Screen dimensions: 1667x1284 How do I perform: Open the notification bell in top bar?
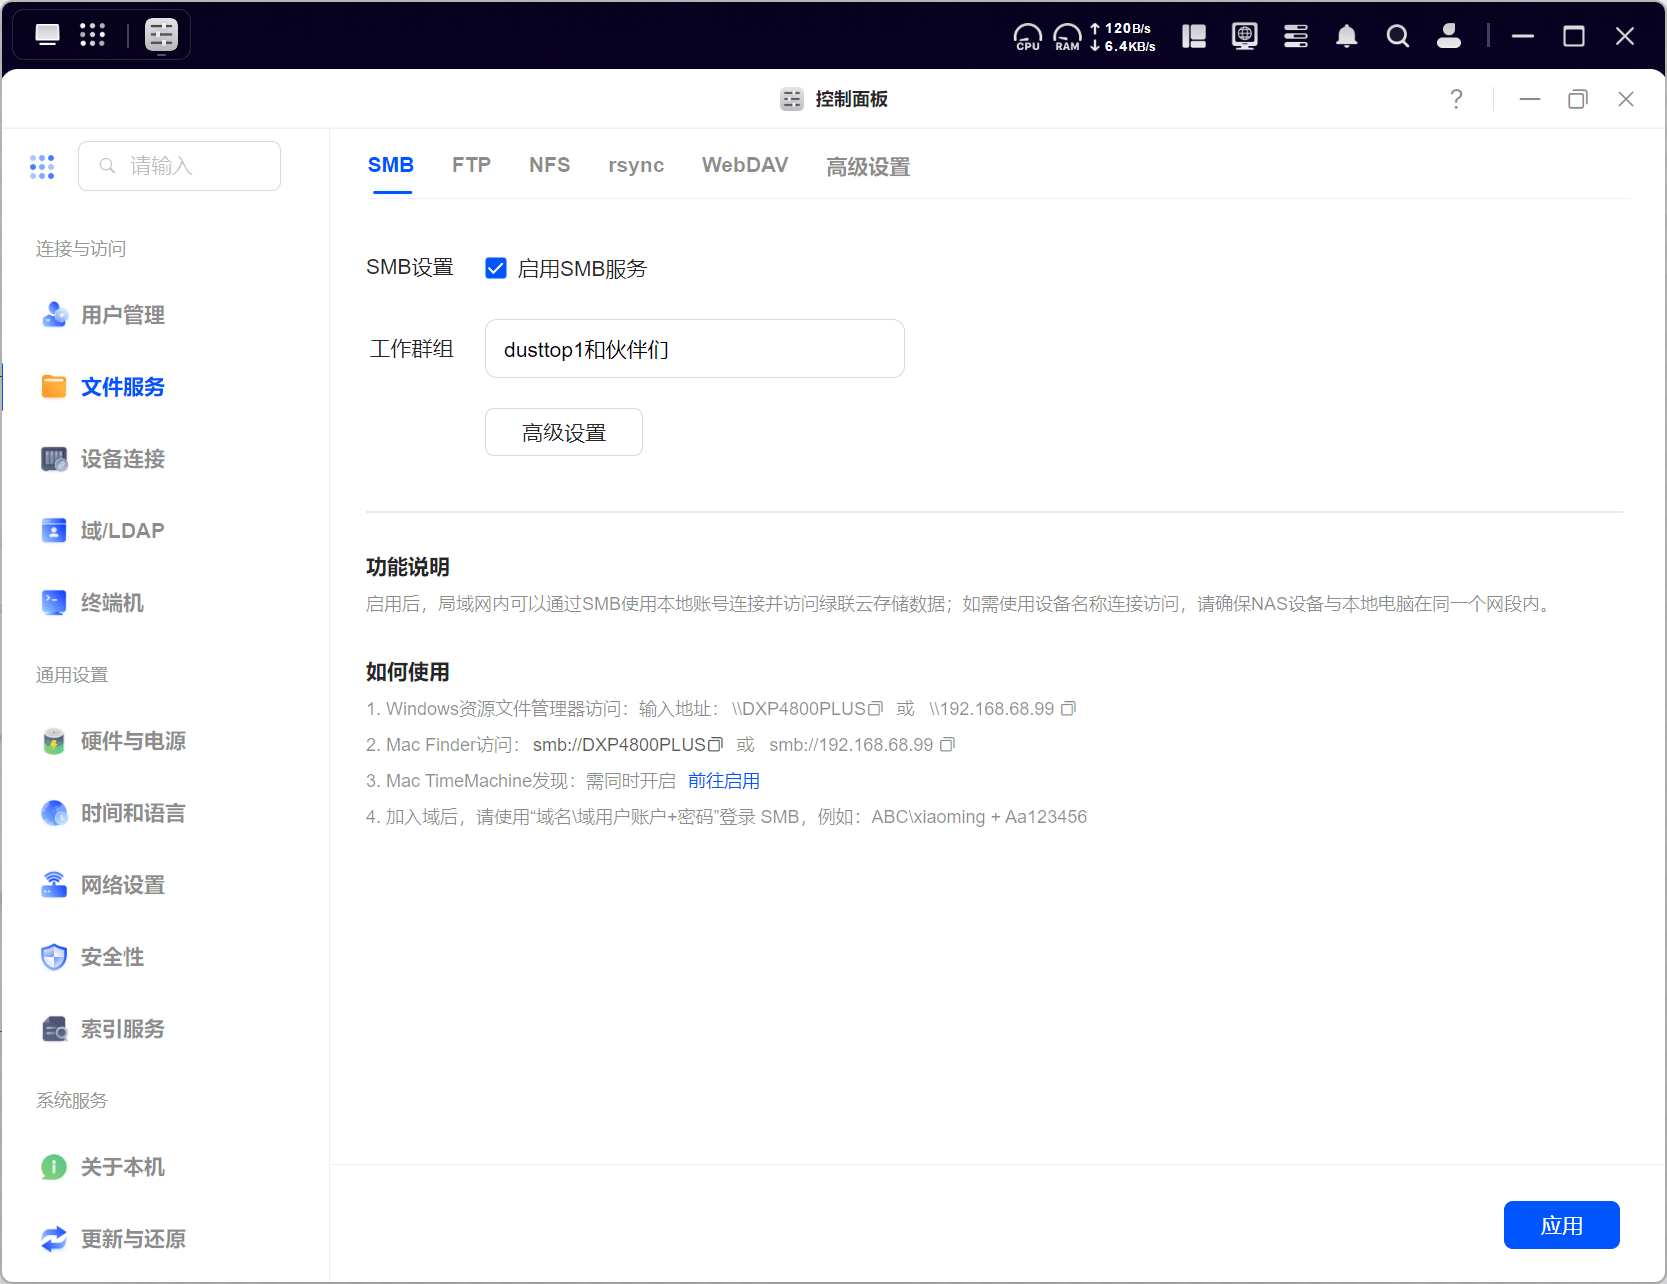click(1346, 37)
